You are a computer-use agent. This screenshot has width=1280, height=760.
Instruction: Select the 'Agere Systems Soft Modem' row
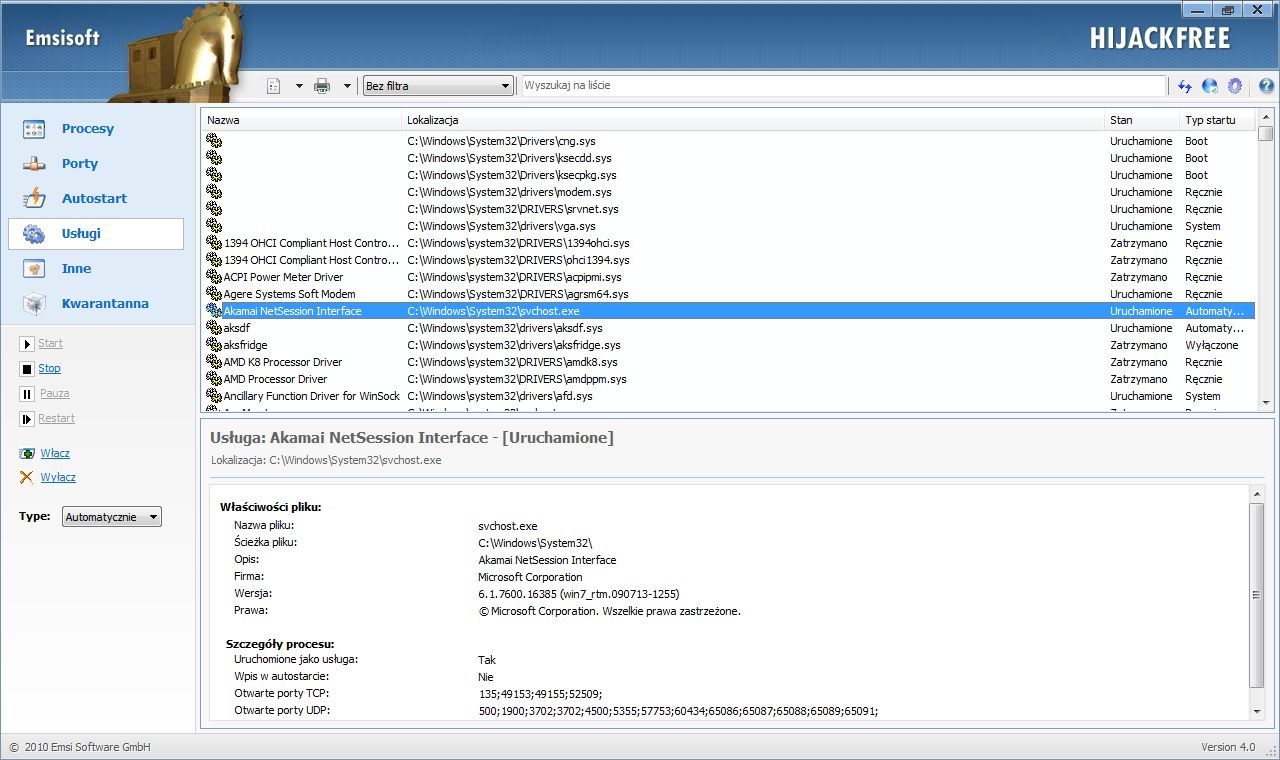729,294
